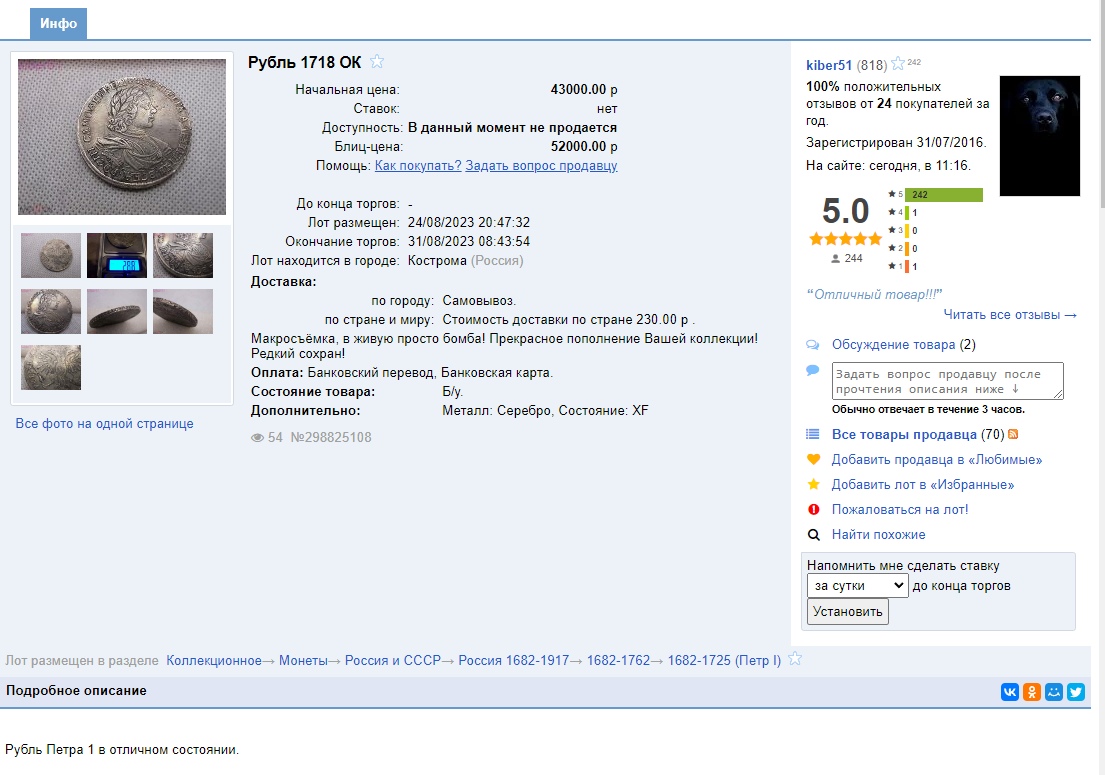Click the seller question text field
Image resolution: width=1105 pixels, height=775 pixels.
coord(947,381)
